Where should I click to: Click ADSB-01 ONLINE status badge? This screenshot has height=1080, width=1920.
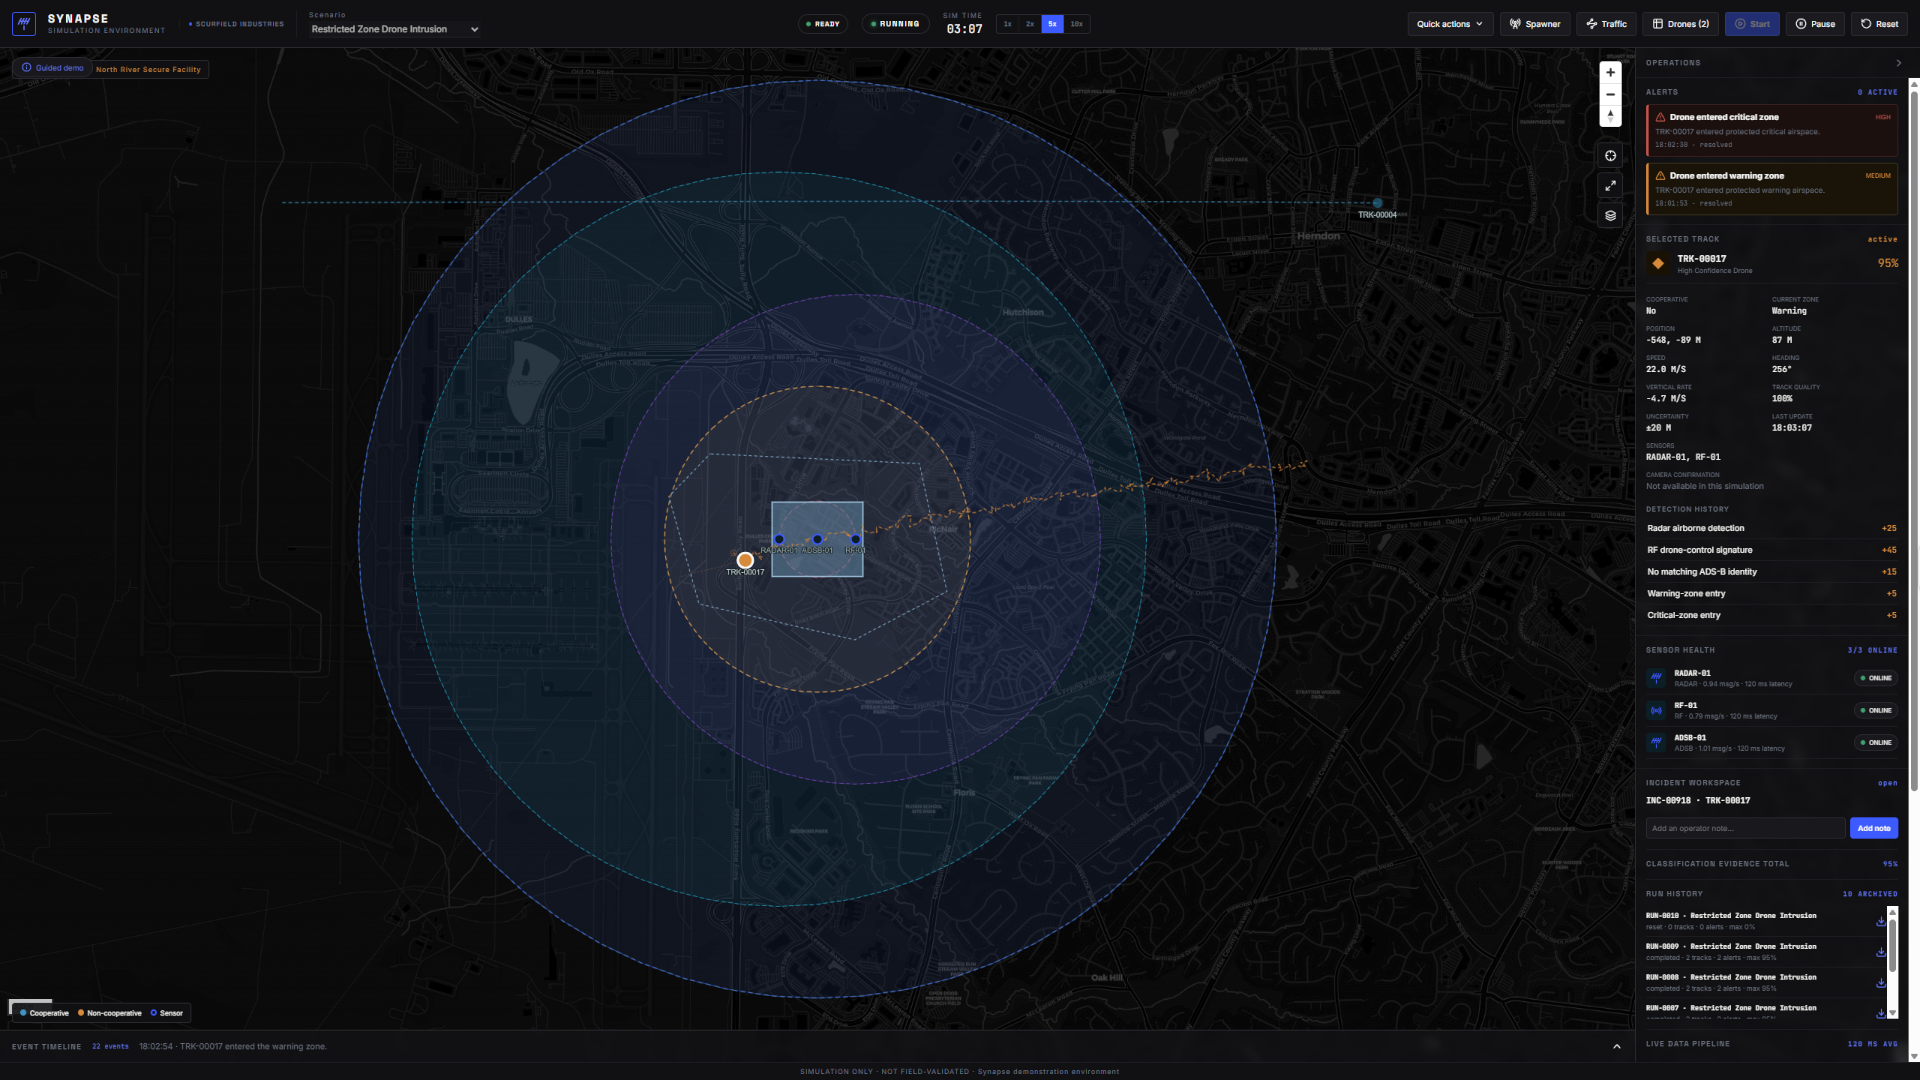[1876, 742]
